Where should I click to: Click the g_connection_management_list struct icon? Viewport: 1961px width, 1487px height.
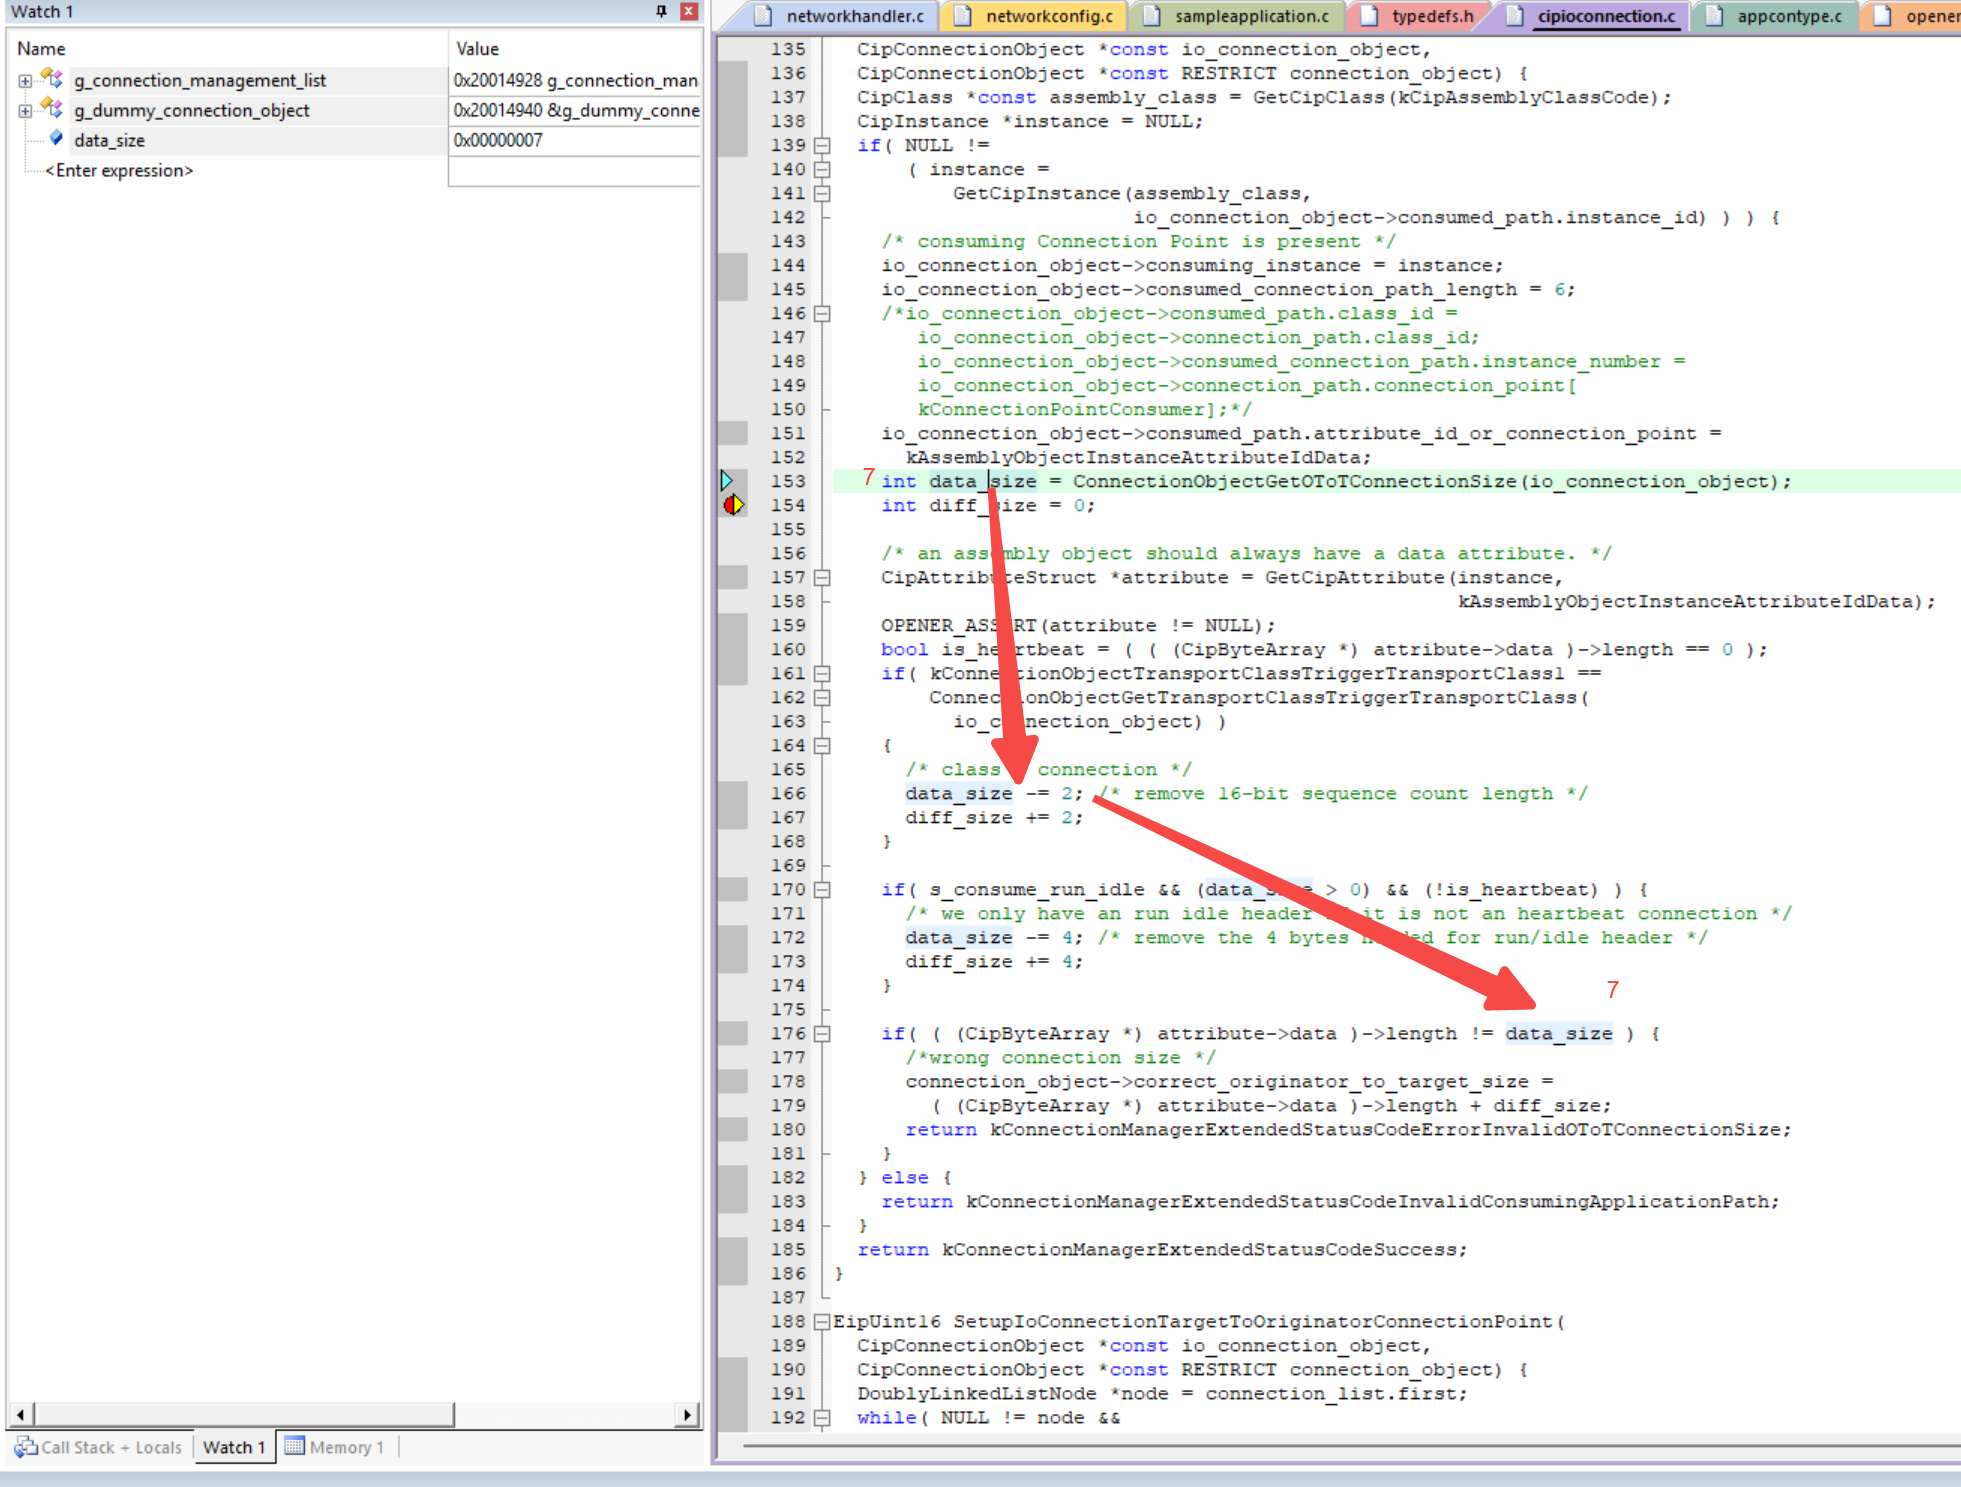coord(52,79)
